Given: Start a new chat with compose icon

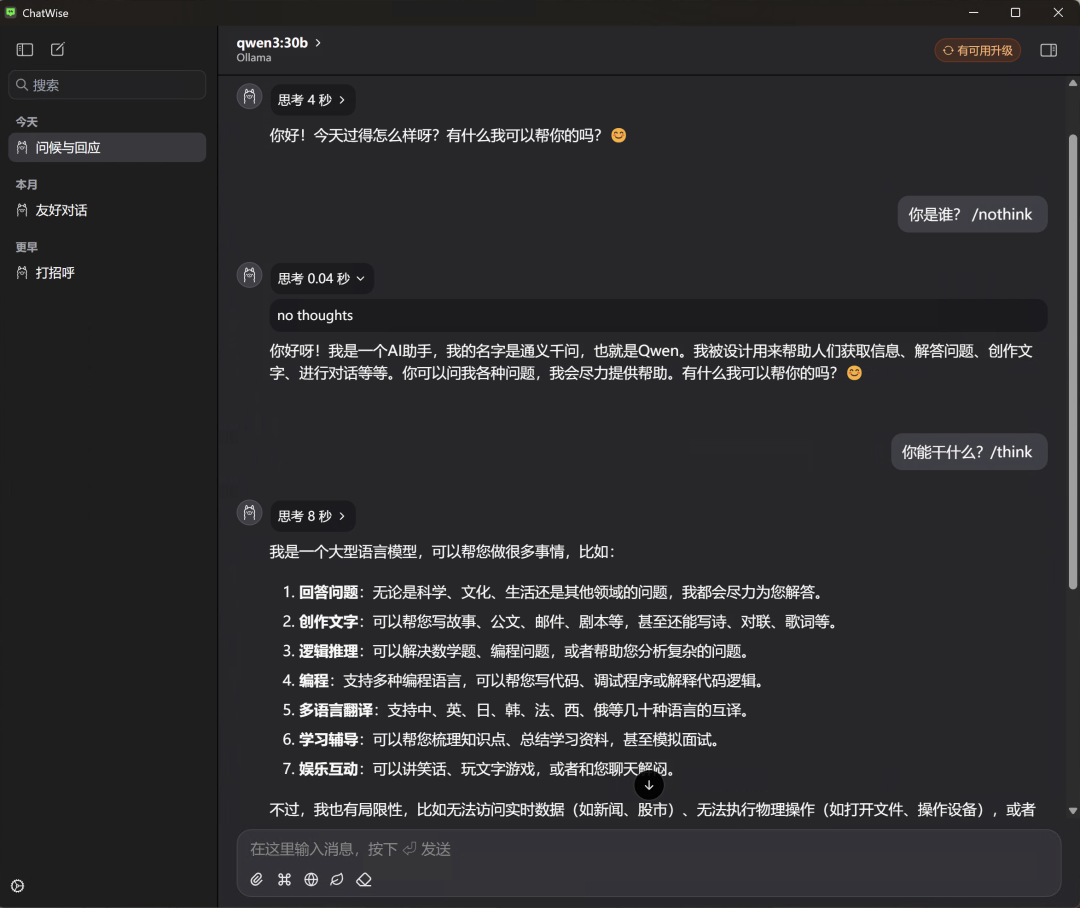Looking at the screenshot, I should point(58,50).
